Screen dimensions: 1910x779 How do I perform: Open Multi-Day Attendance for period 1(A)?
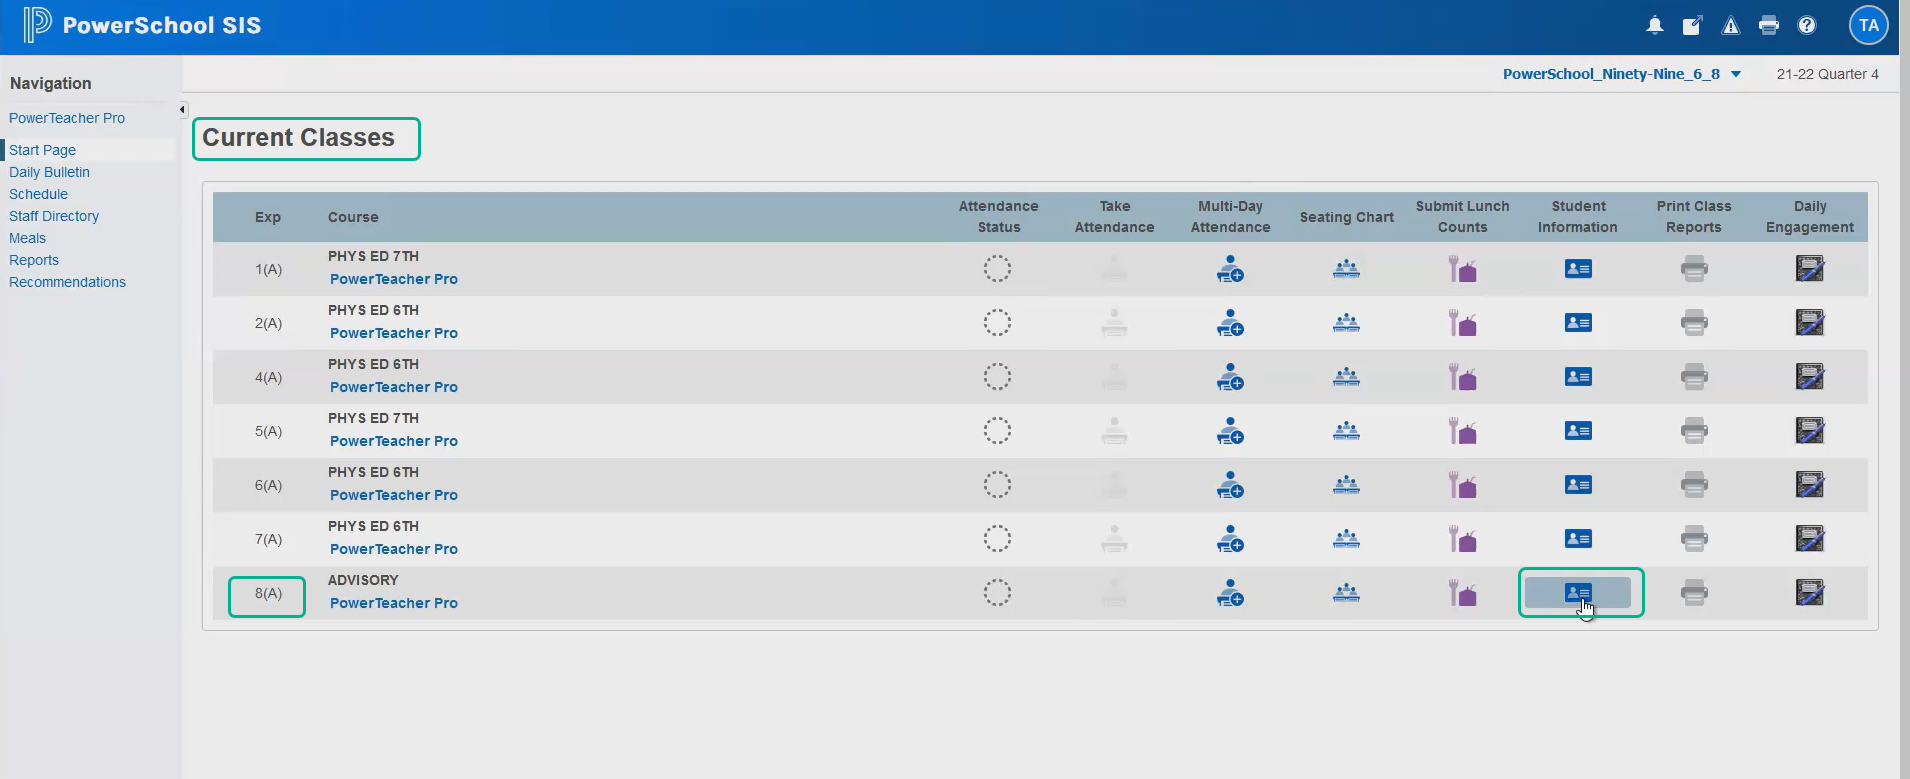[1230, 269]
